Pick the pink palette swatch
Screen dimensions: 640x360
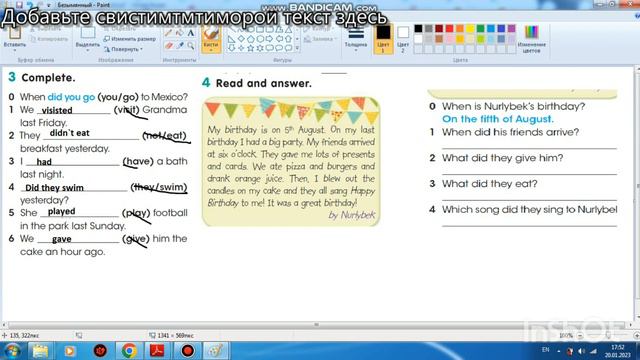click(x=449, y=39)
